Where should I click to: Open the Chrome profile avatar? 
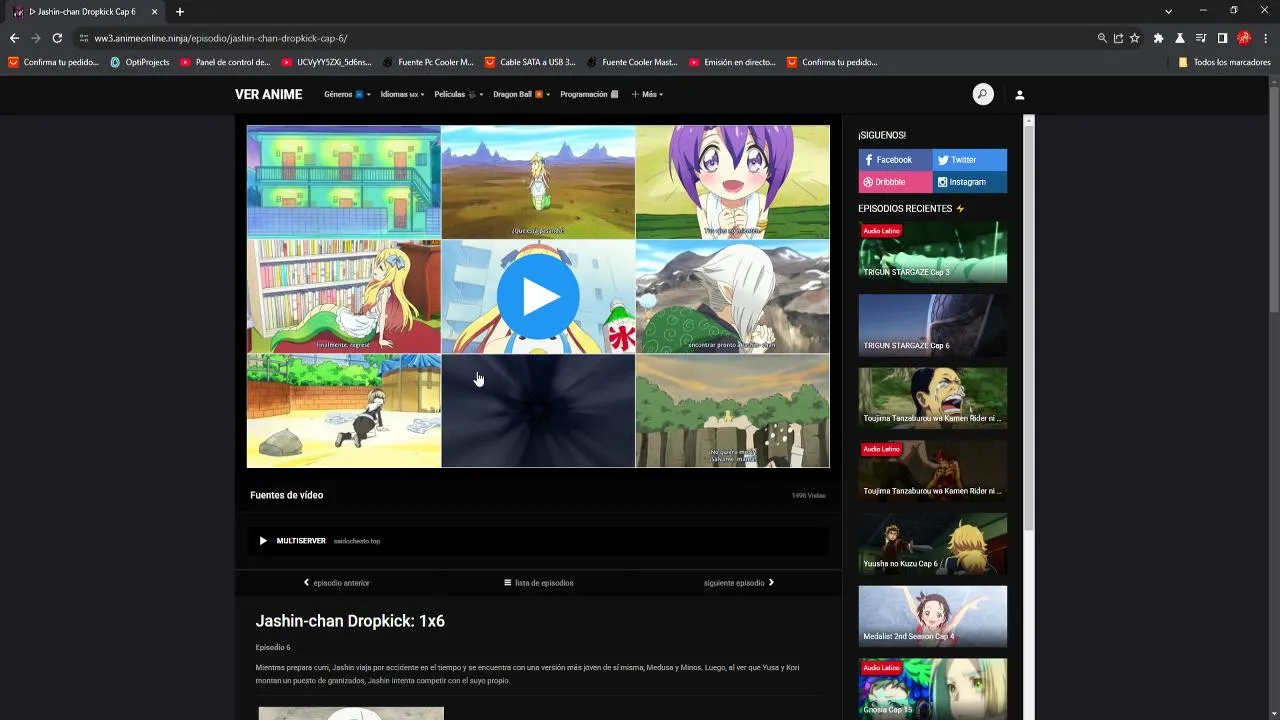point(1244,38)
